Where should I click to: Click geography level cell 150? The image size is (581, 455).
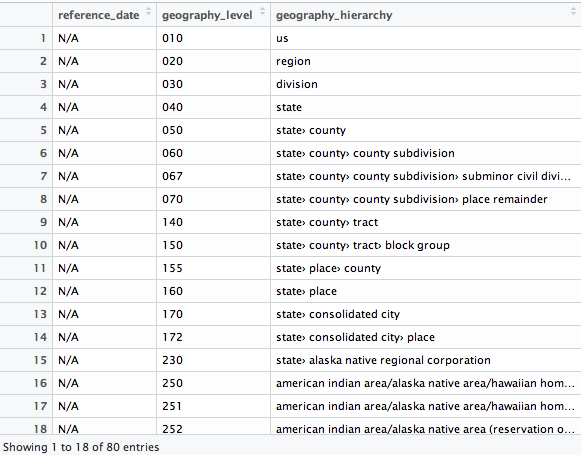[x=213, y=245]
